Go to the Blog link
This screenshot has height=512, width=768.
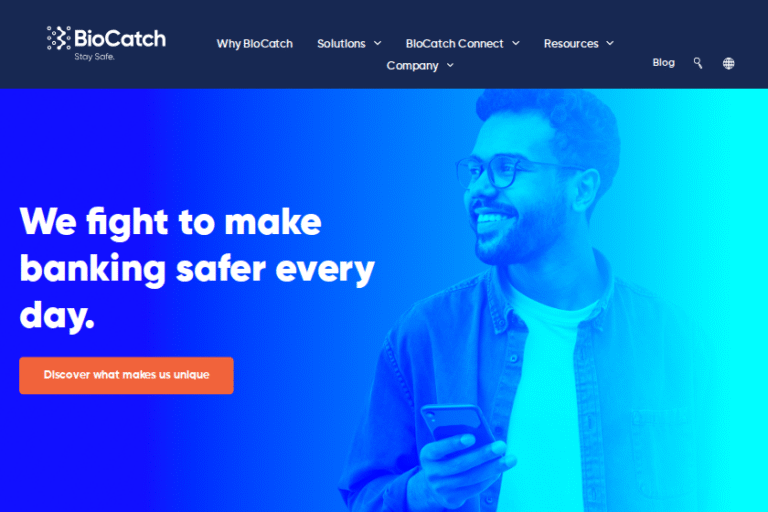coord(664,63)
